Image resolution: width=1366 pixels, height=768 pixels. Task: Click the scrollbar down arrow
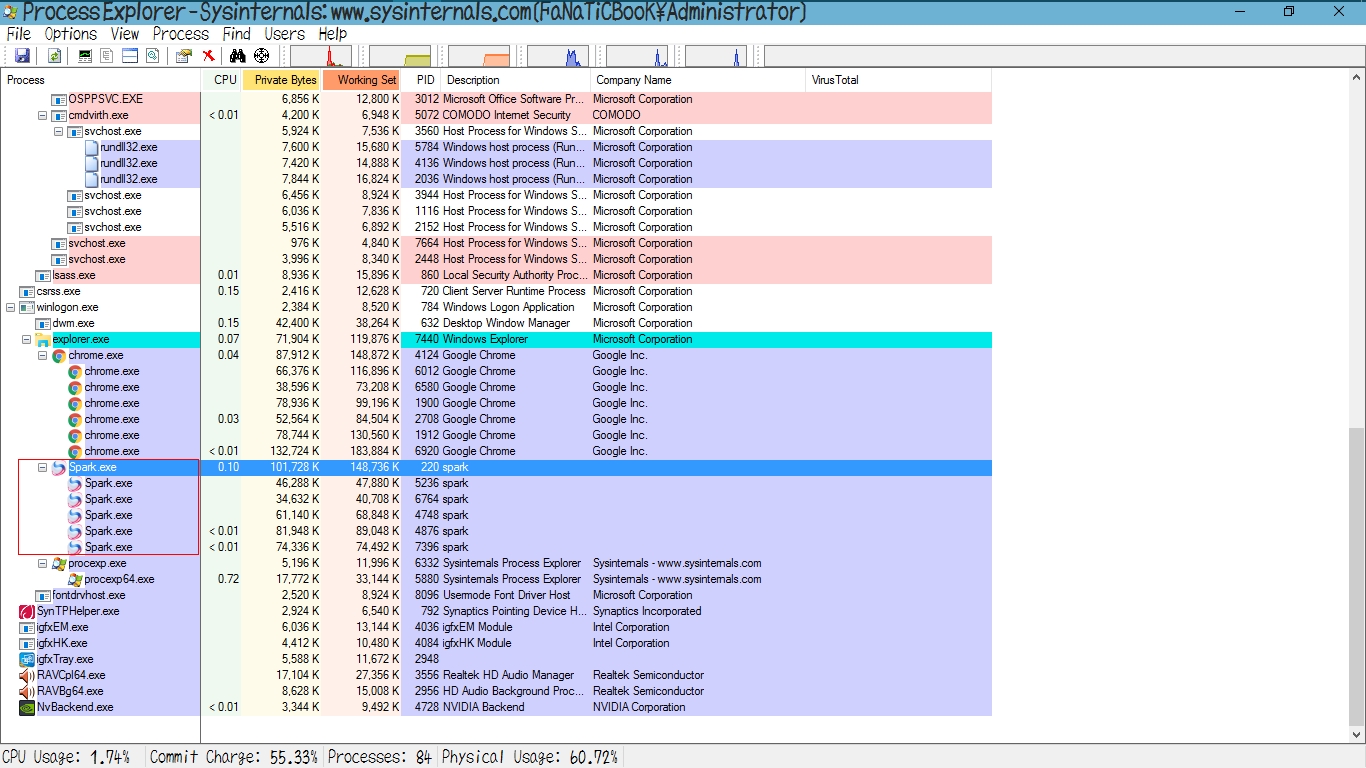(1356, 734)
